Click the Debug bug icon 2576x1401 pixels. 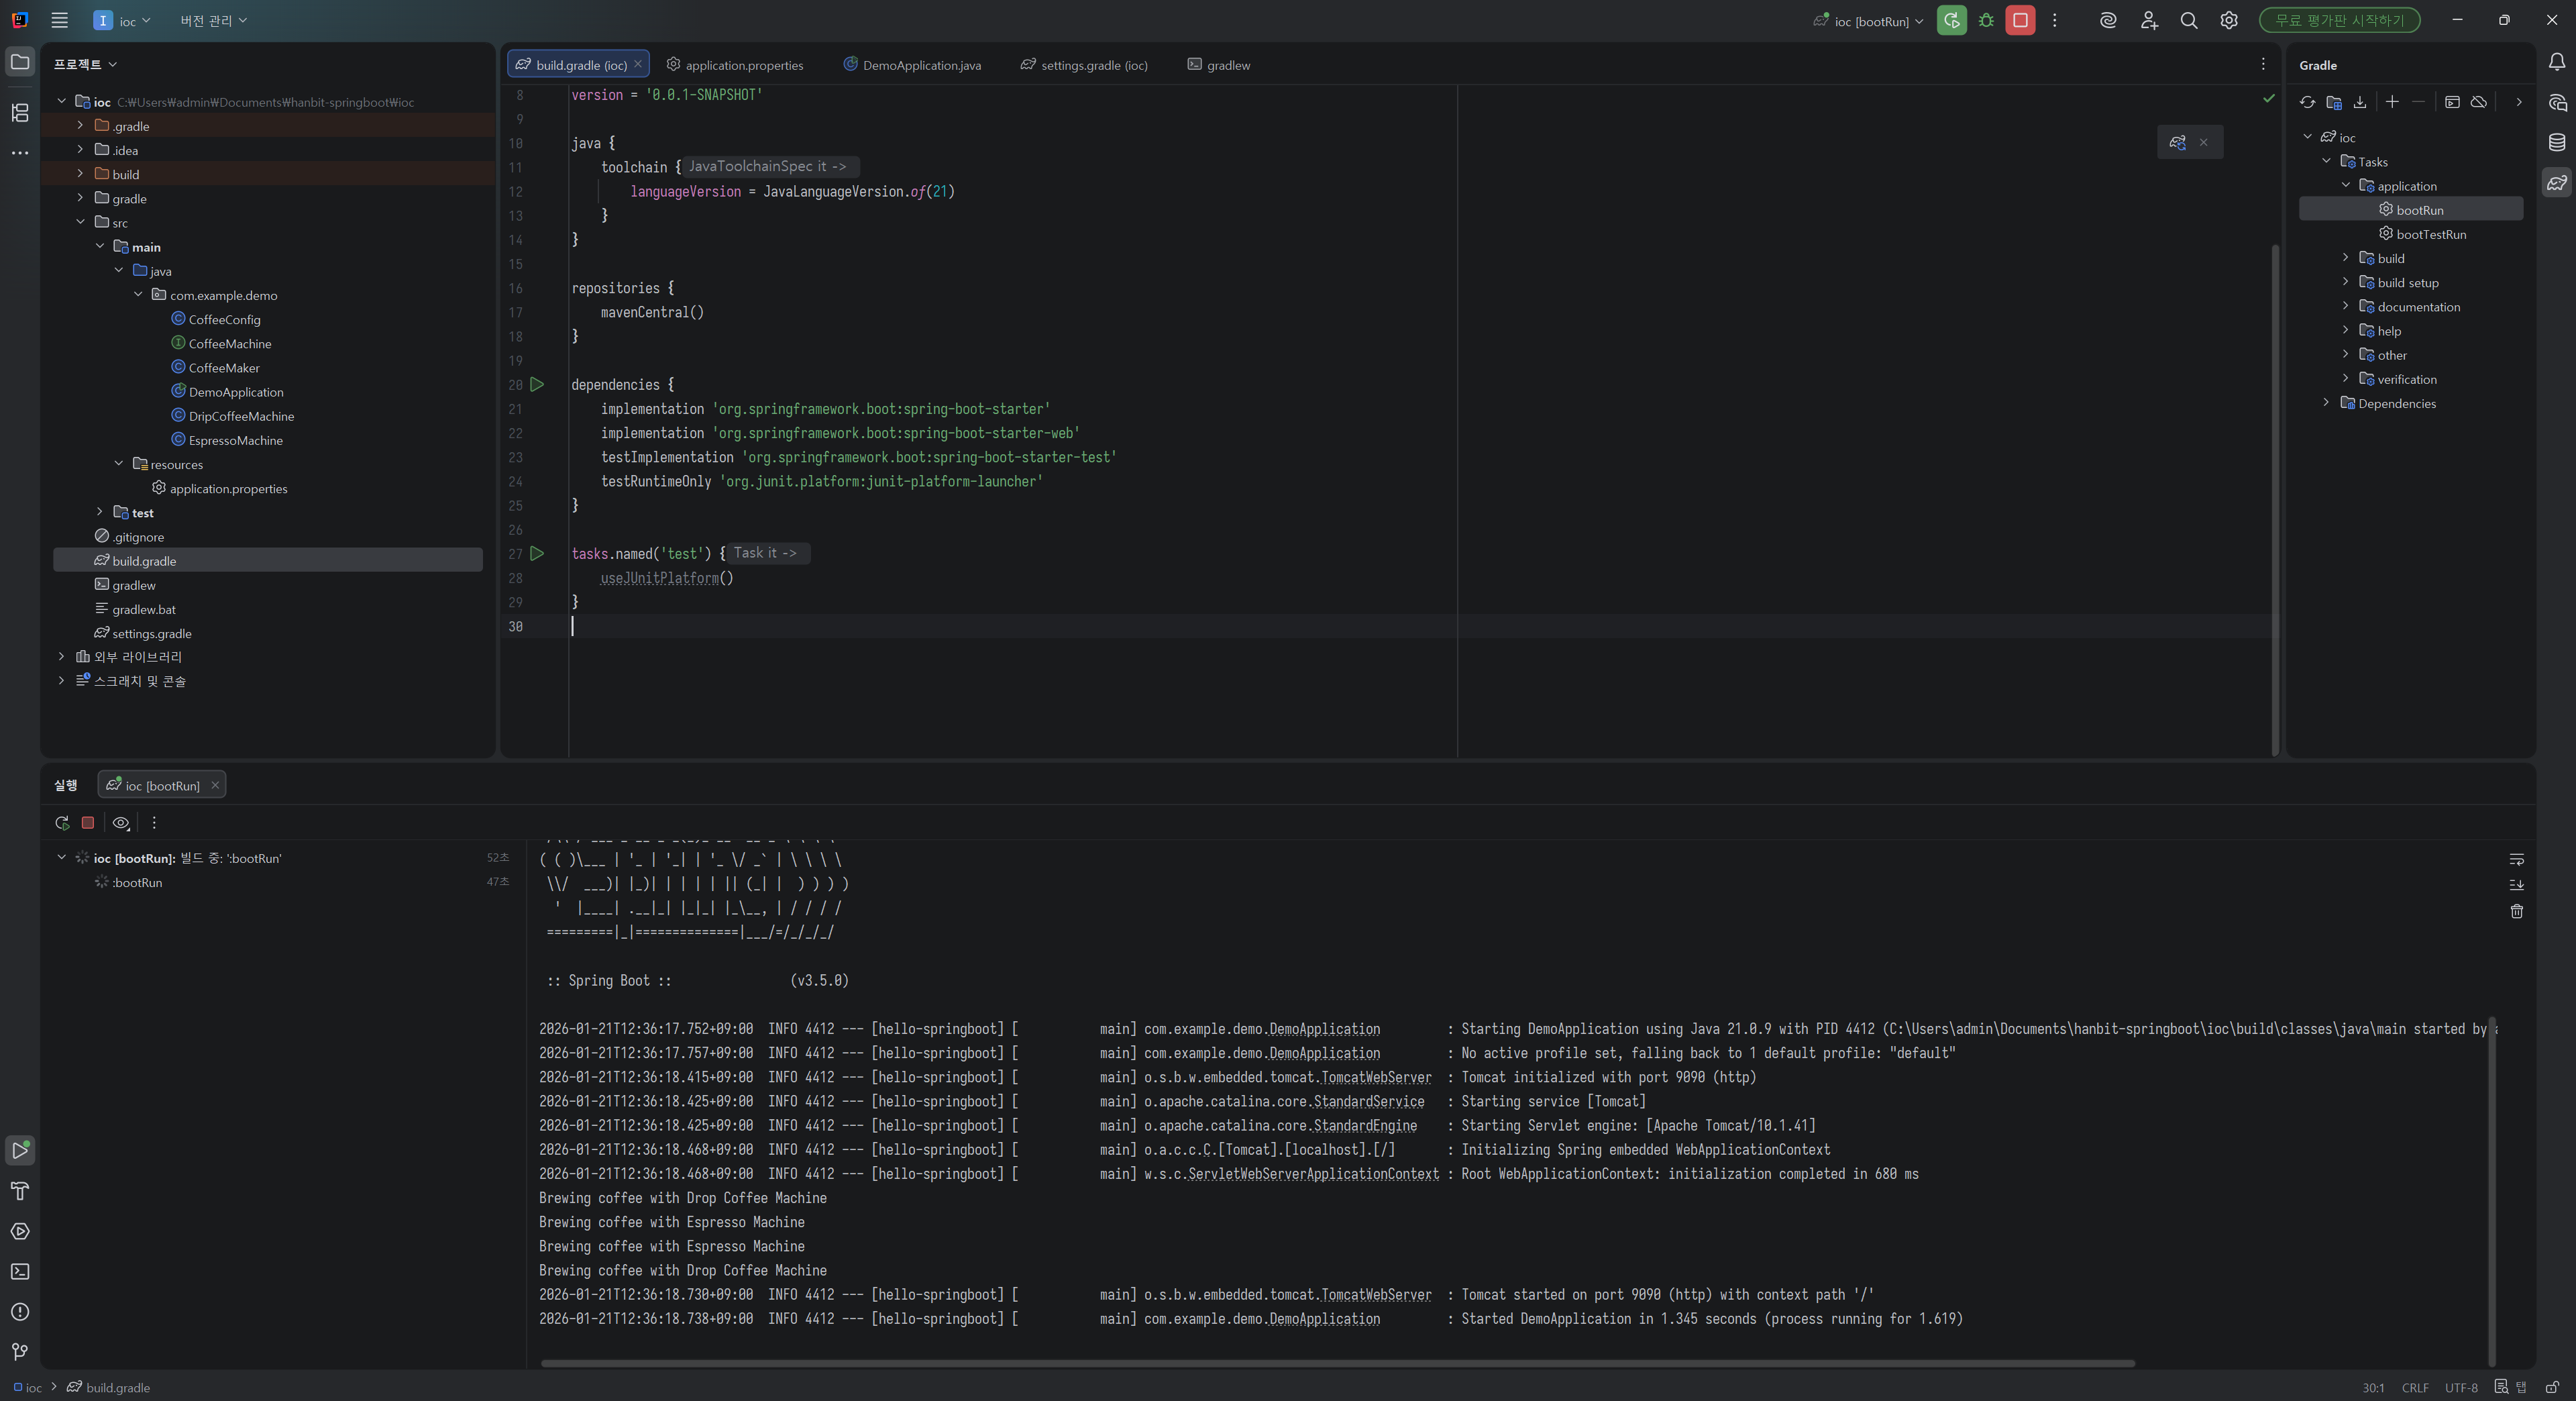tap(1986, 21)
